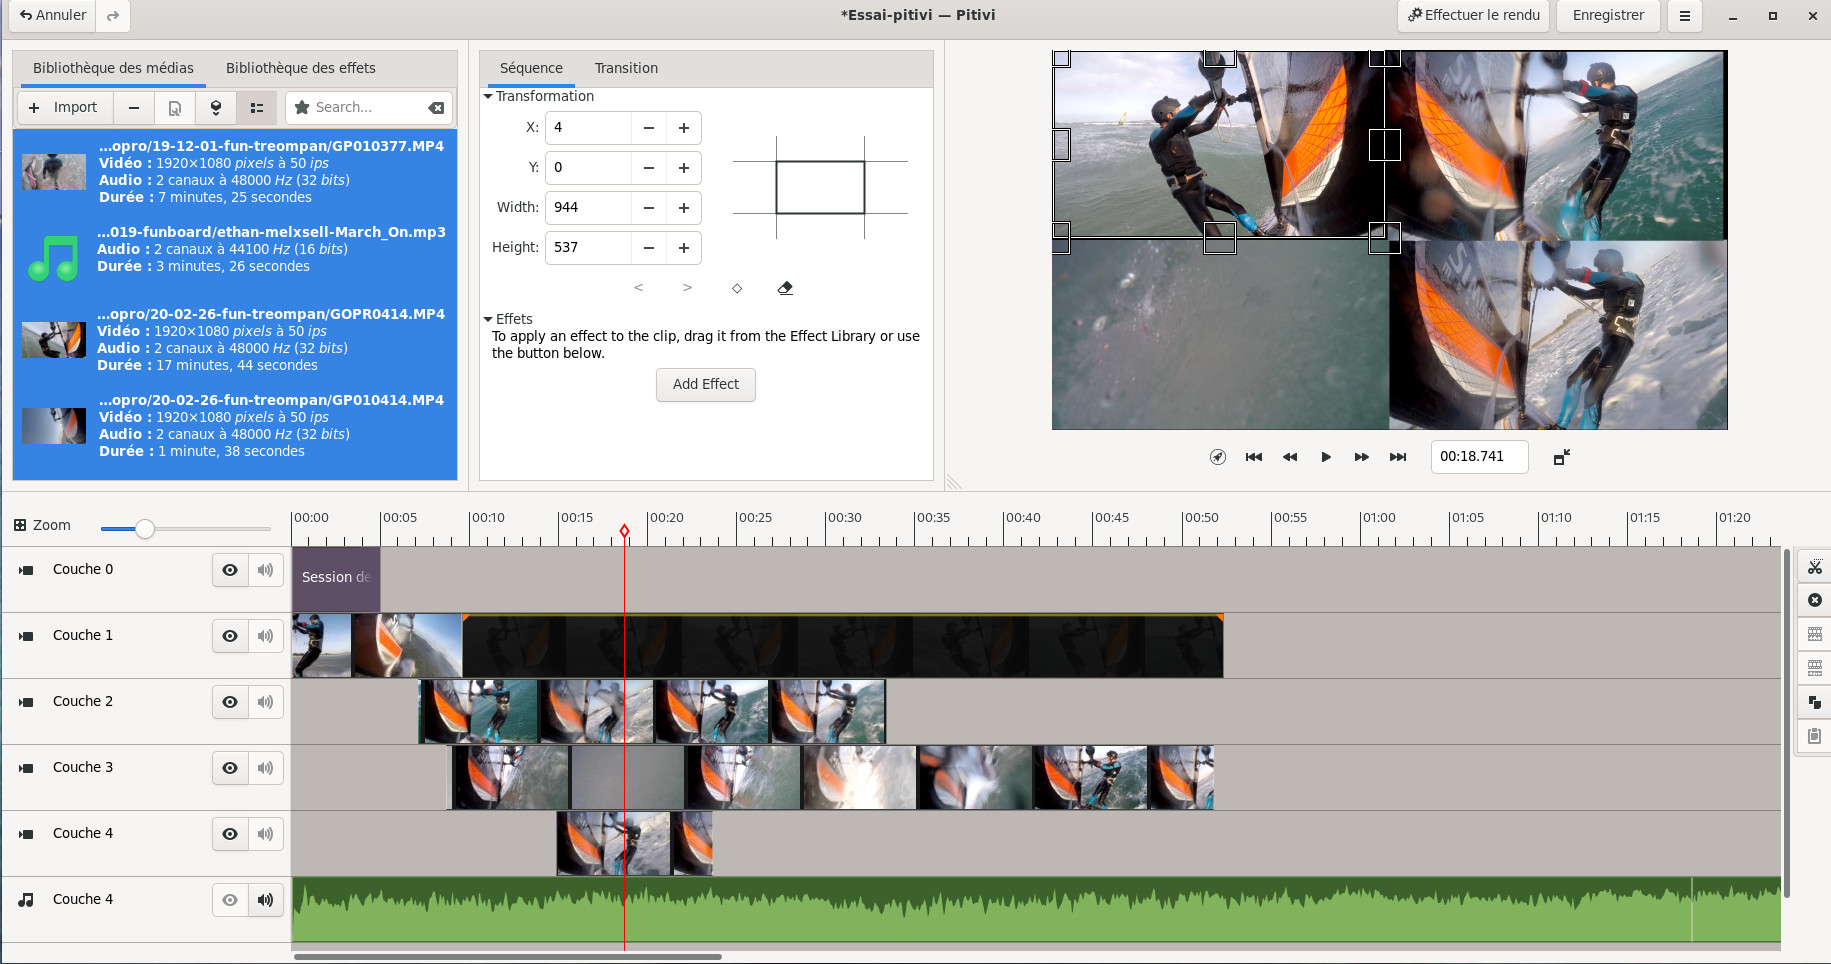This screenshot has height=964, width=1831.
Task: Jump to the end of the timeline
Action: (1398, 457)
